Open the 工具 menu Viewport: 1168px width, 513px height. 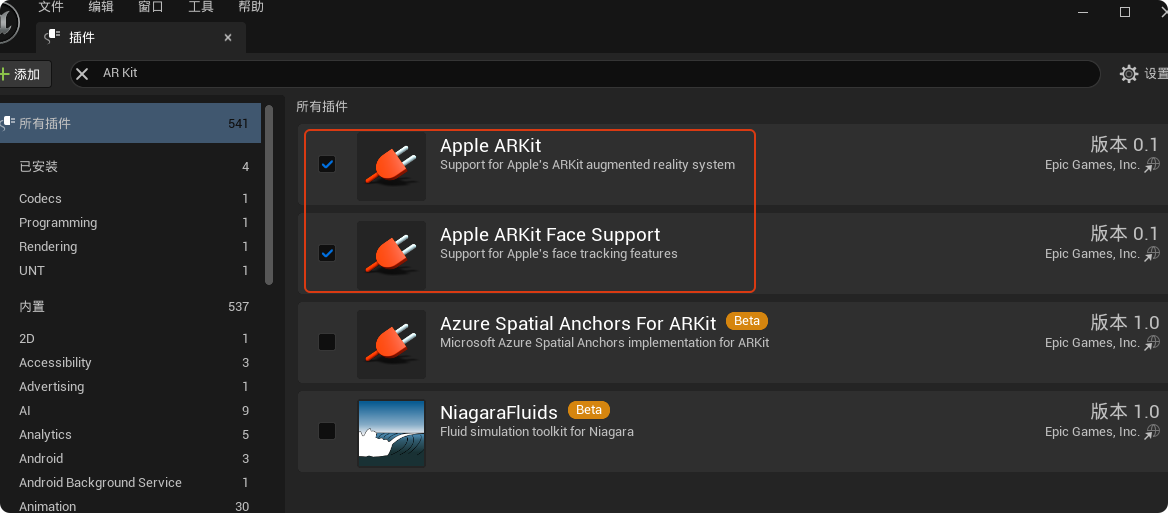pyautogui.click(x=201, y=7)
